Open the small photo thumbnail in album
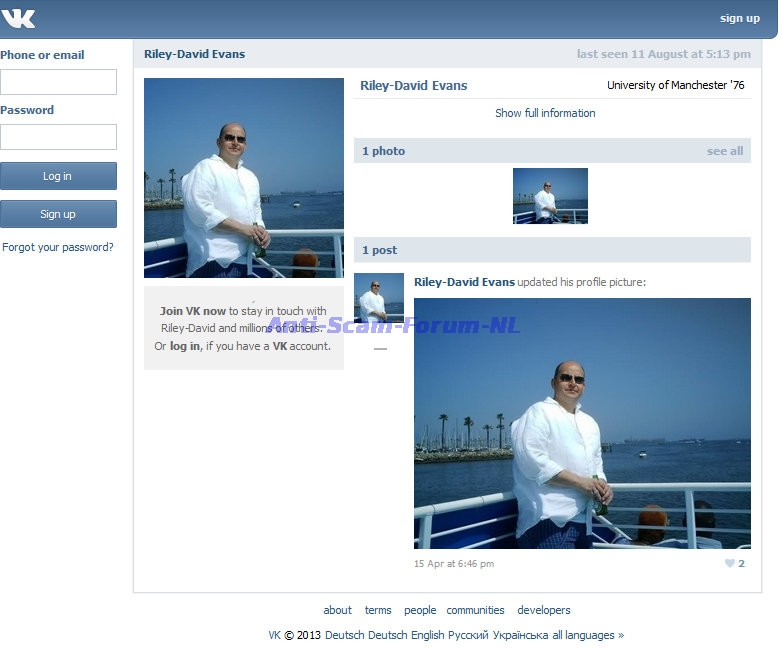The width and height of the screenshot is (782, 648). [550, 195]
